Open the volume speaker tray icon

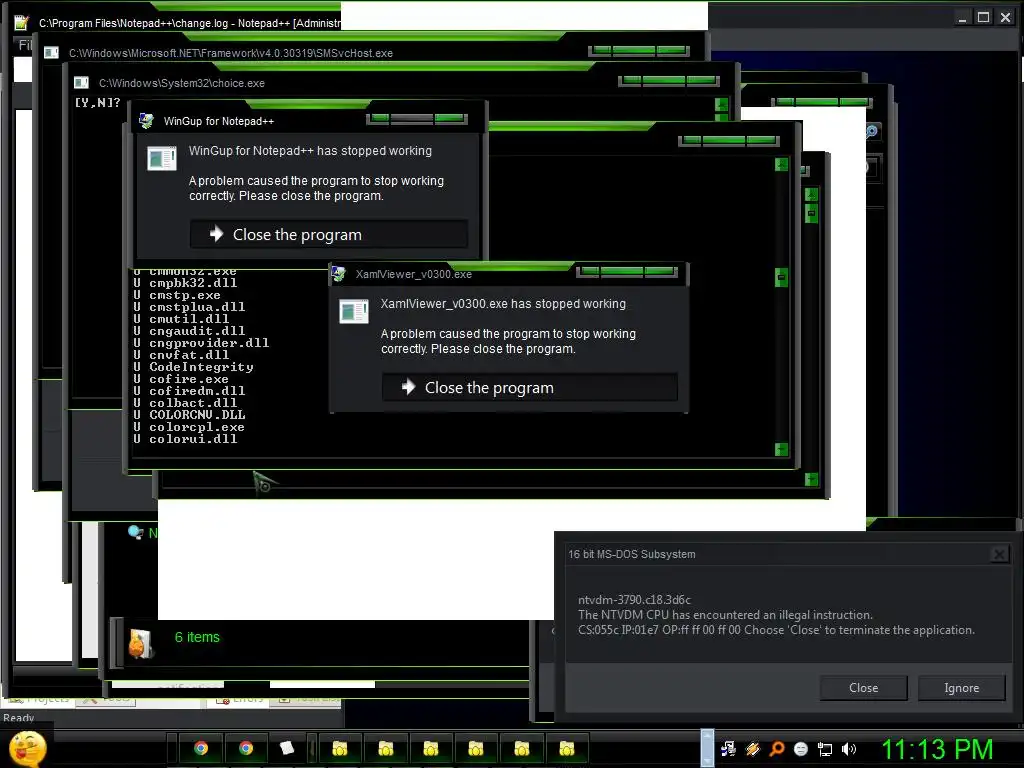(x=849, y=749)
